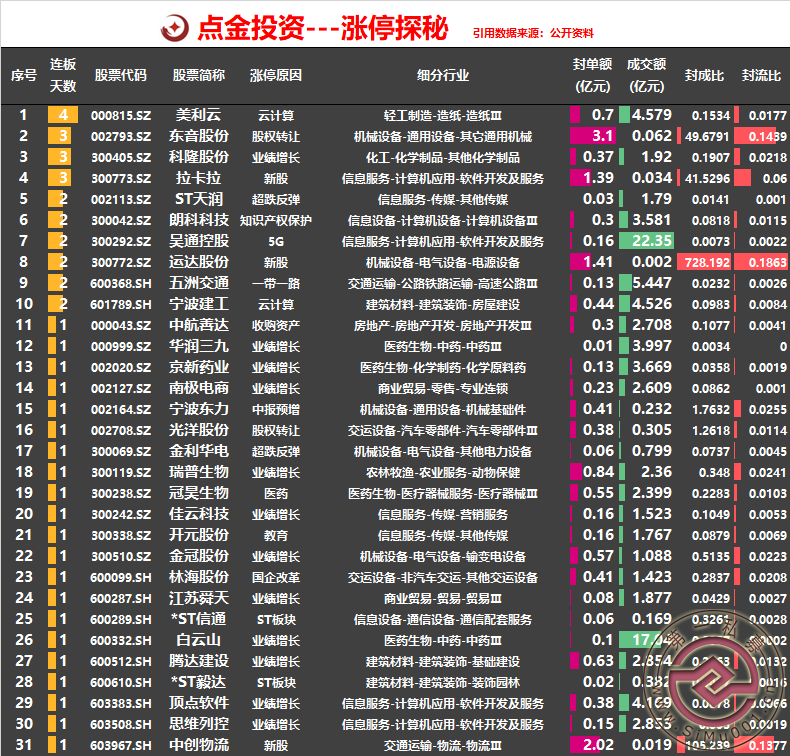Click the orange 4-day bar for 美利云
Viewport: 790px width, 756px height.
pyautogui.click(x=63, y=115)
